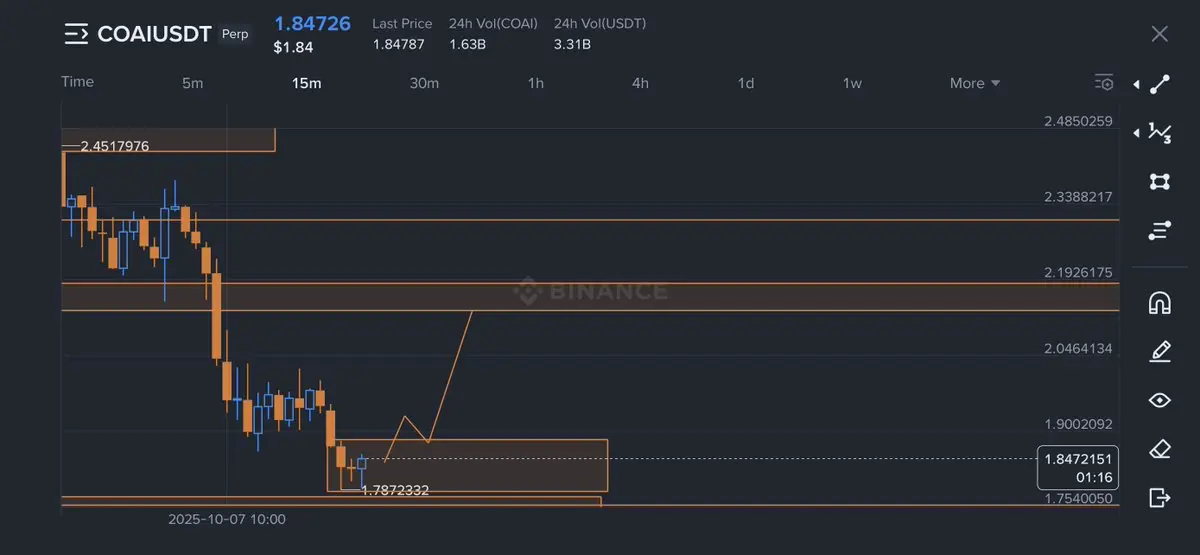Select the eraser tool to remove drawings

[1160, 449]
